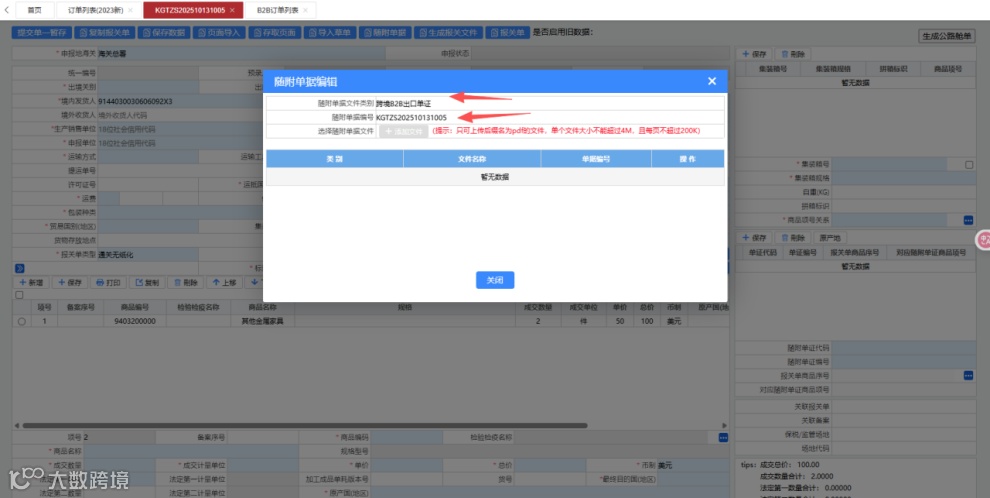Click 新增 in the goods toolbar

point(31,283)
